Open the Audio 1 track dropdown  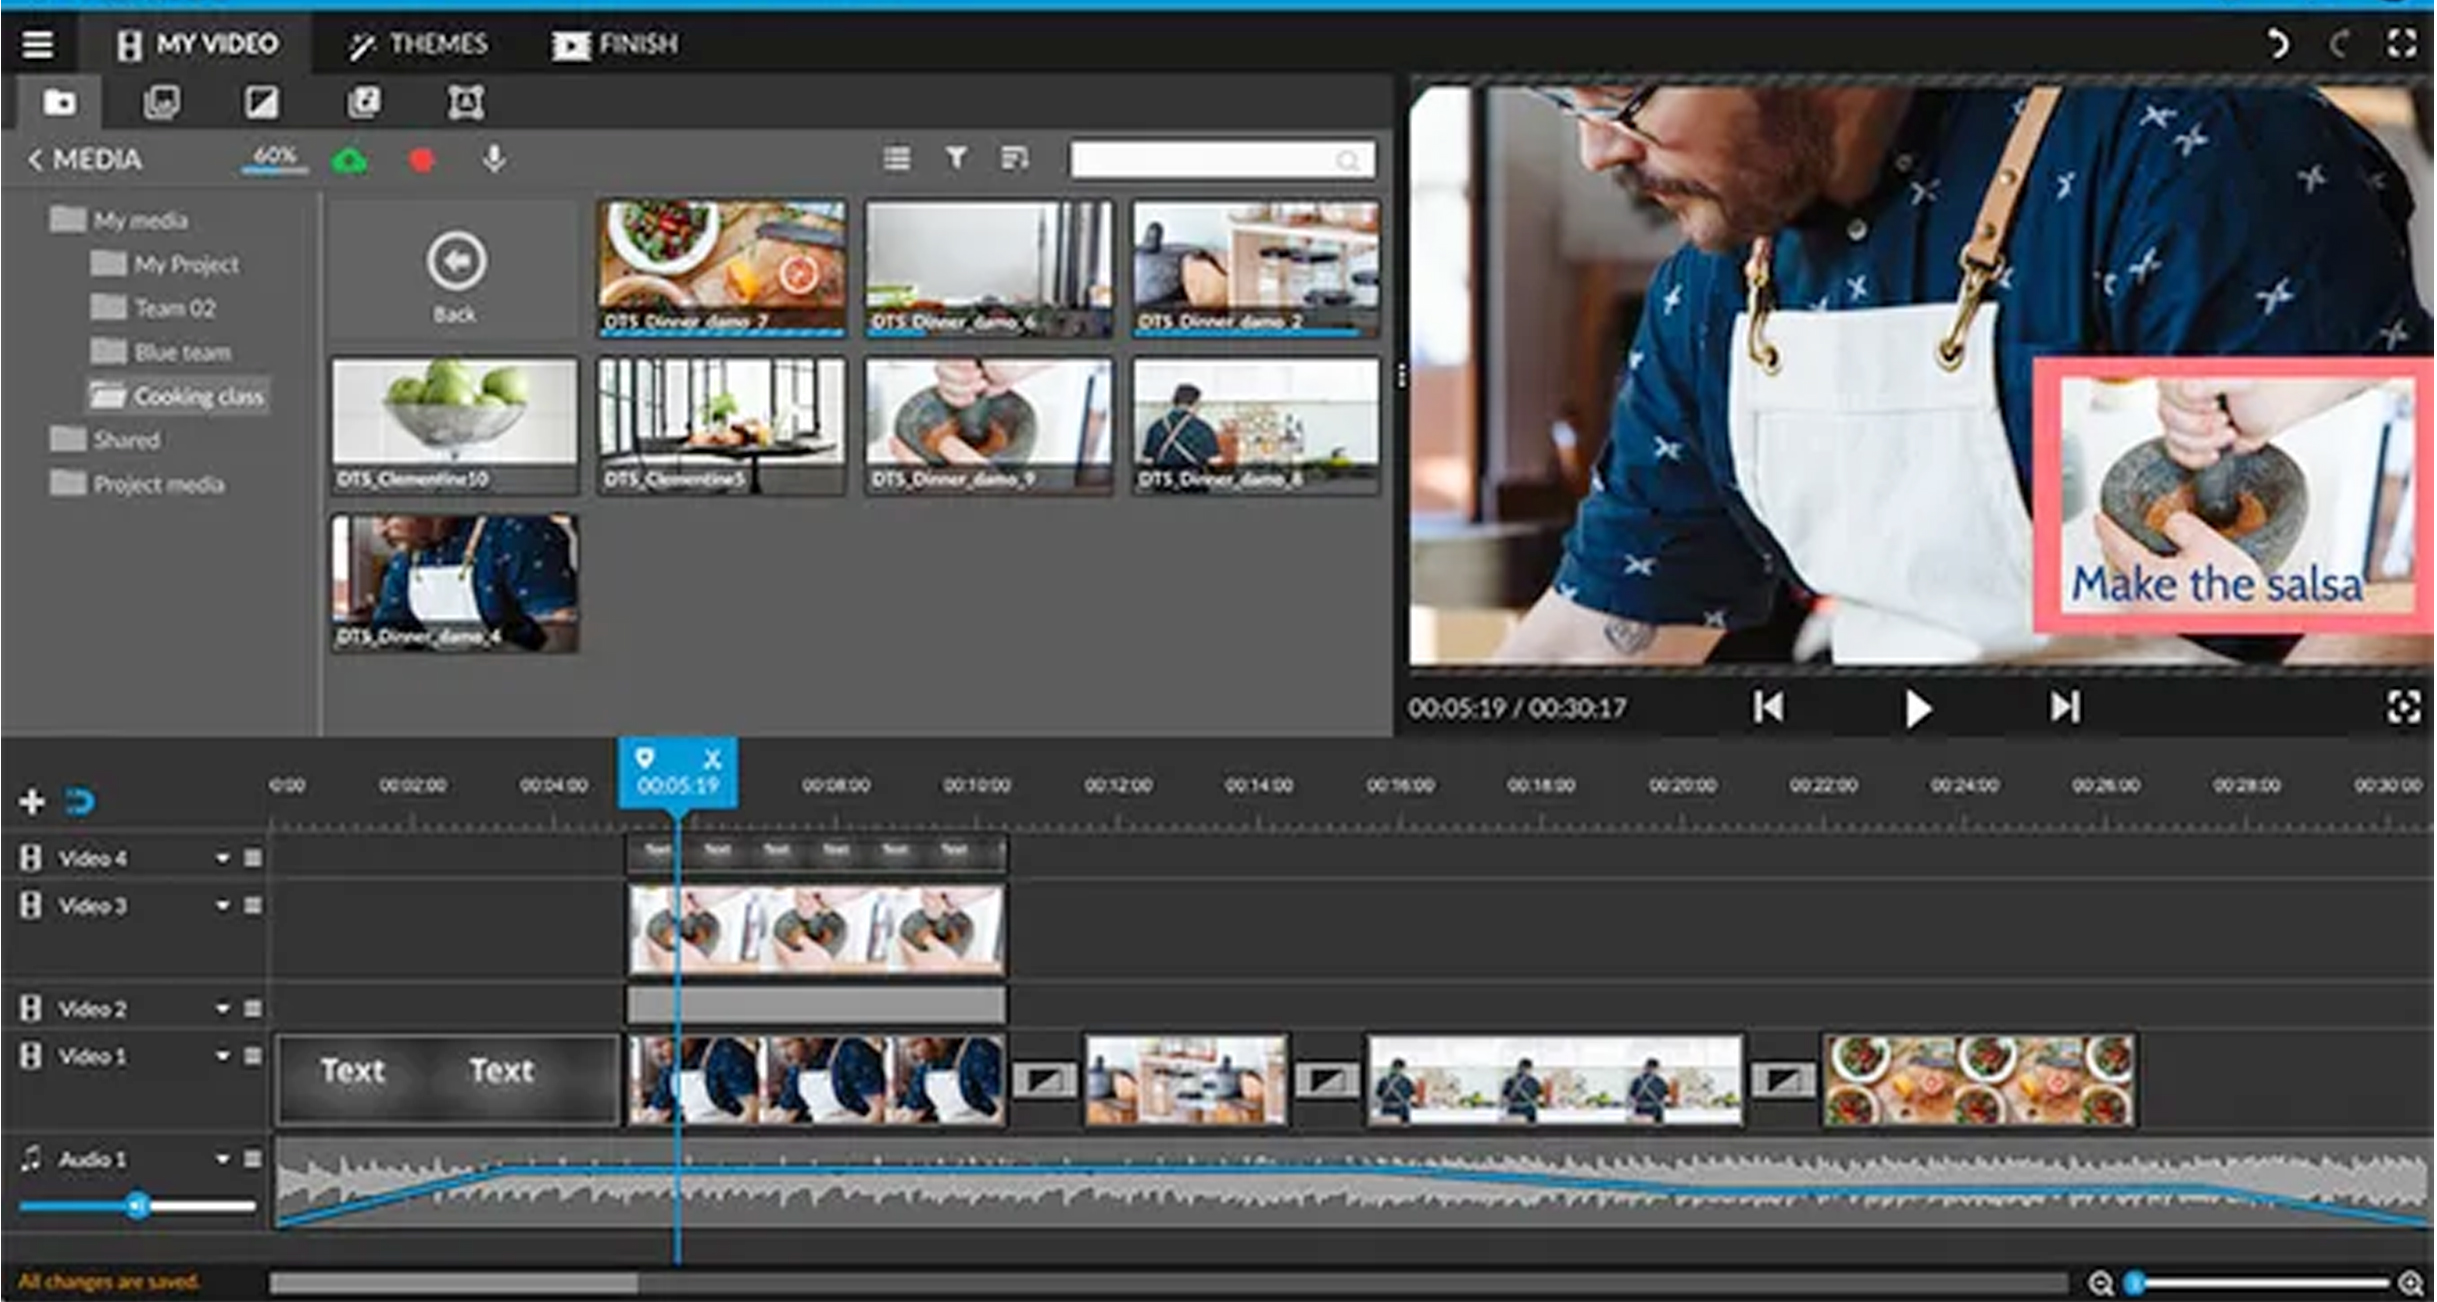pos(222,1158)
